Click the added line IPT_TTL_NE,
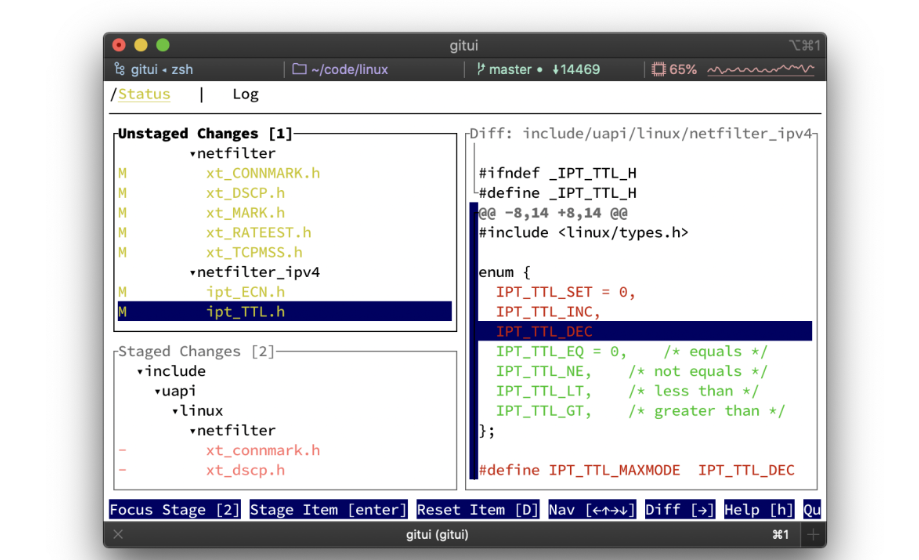 pyautogui.click(x=631, y=371)
